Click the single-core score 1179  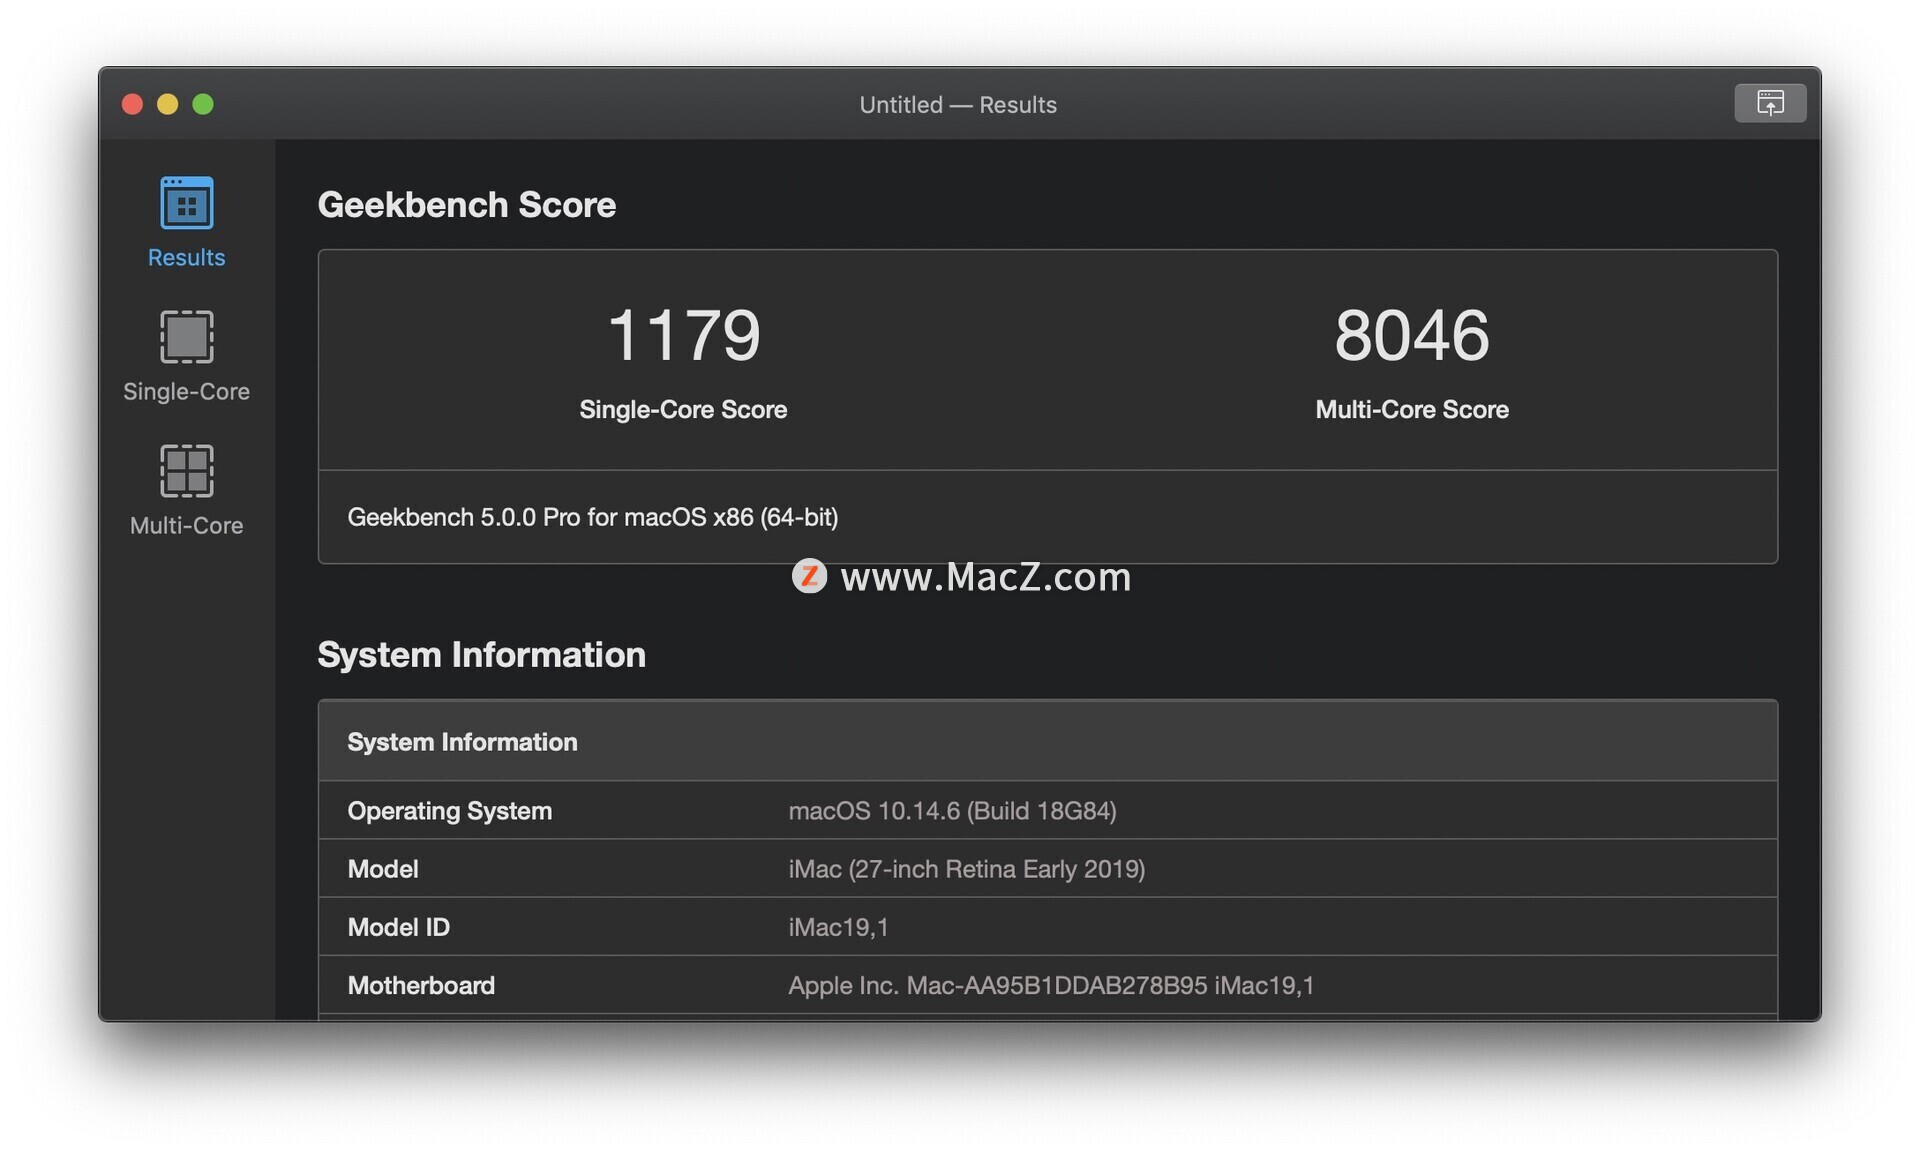click(684, 335)
